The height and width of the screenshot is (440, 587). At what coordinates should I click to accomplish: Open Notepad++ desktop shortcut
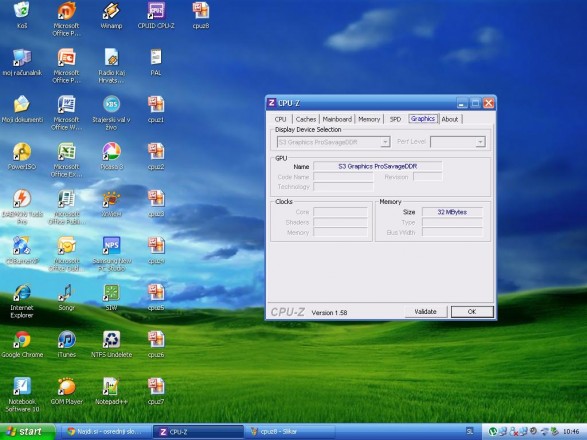click(111, 391)
